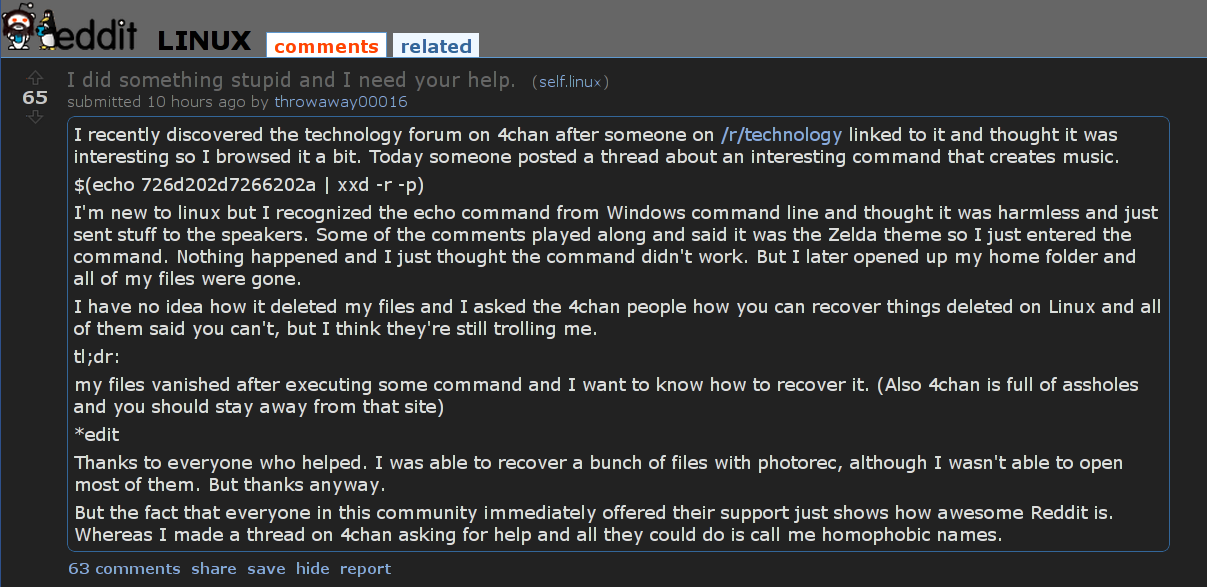Viewport: 1207px width, 587px height.
Task: Hide this post with the hide button
Action: click(312, 569)
